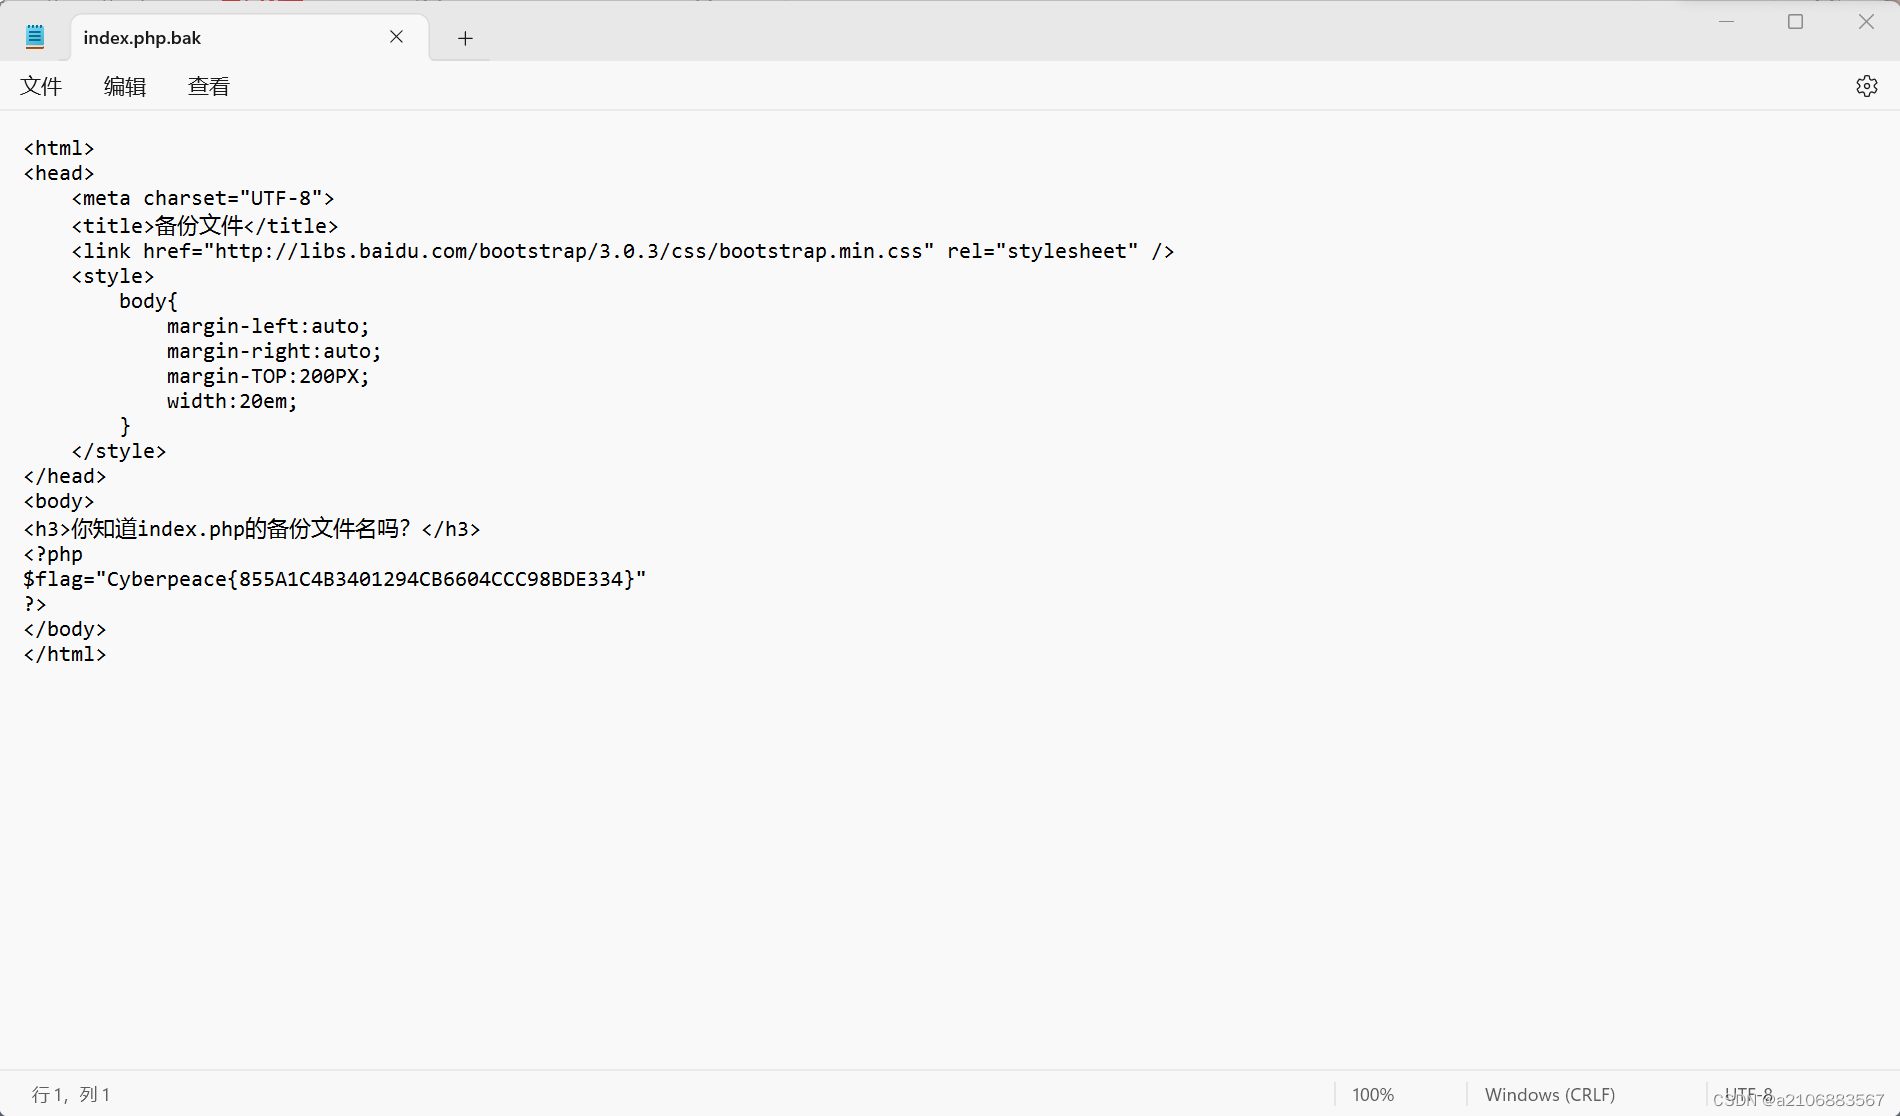This screenshot has width=1900, height=1116.
Task: Click the 100% zoom indicator
Action: click(x=1373, y=1094)
